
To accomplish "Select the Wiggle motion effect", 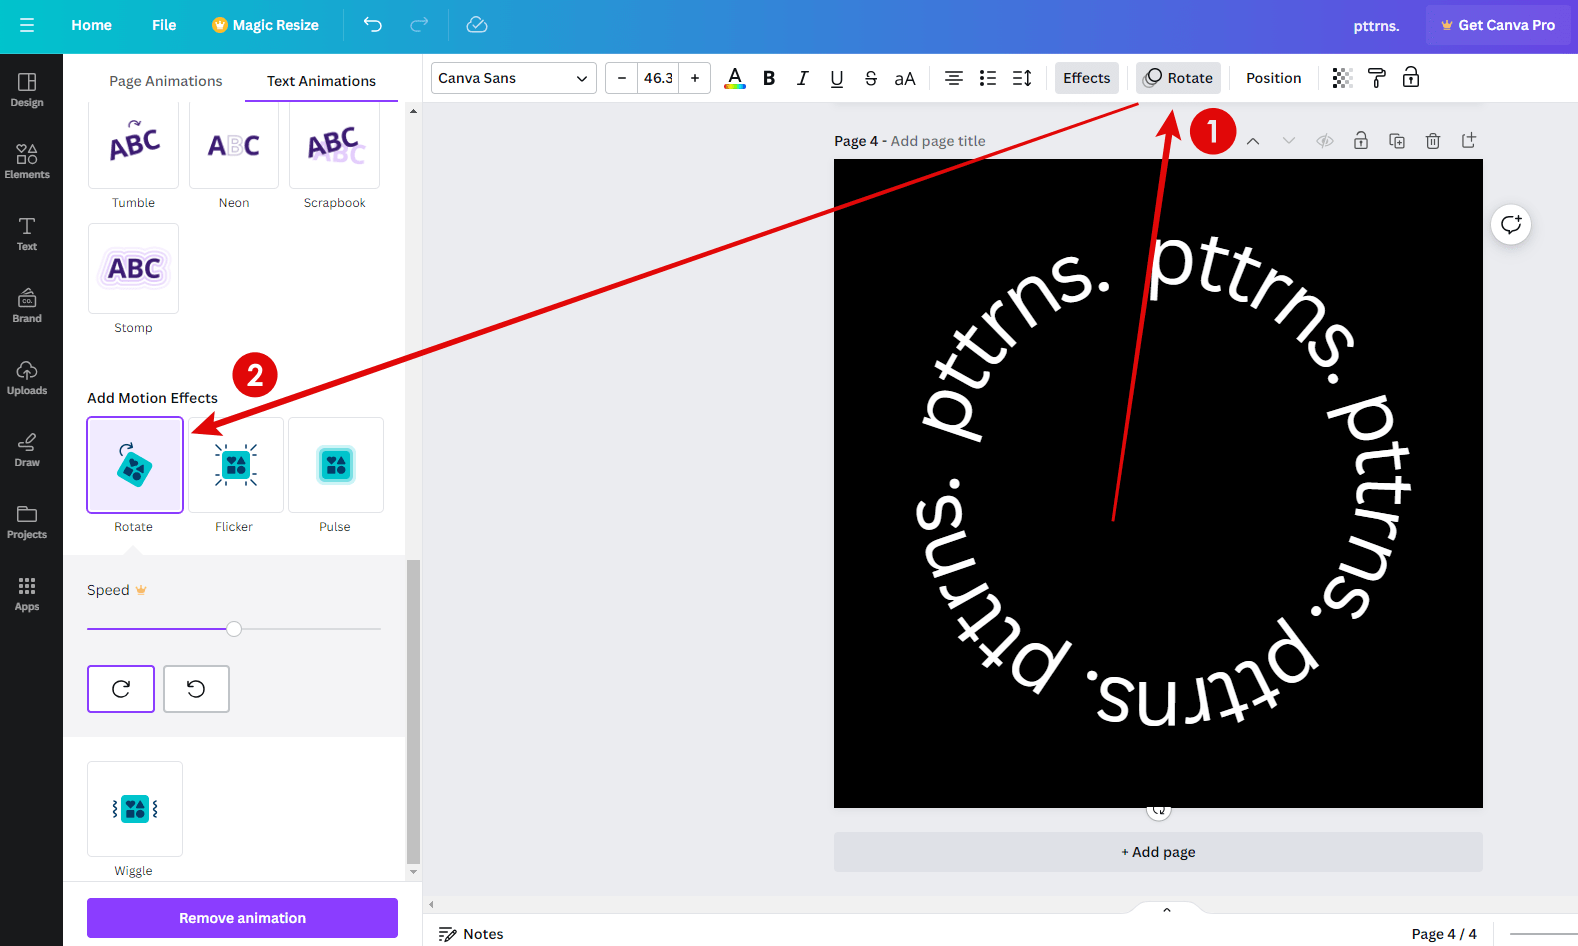I will 135,809.
